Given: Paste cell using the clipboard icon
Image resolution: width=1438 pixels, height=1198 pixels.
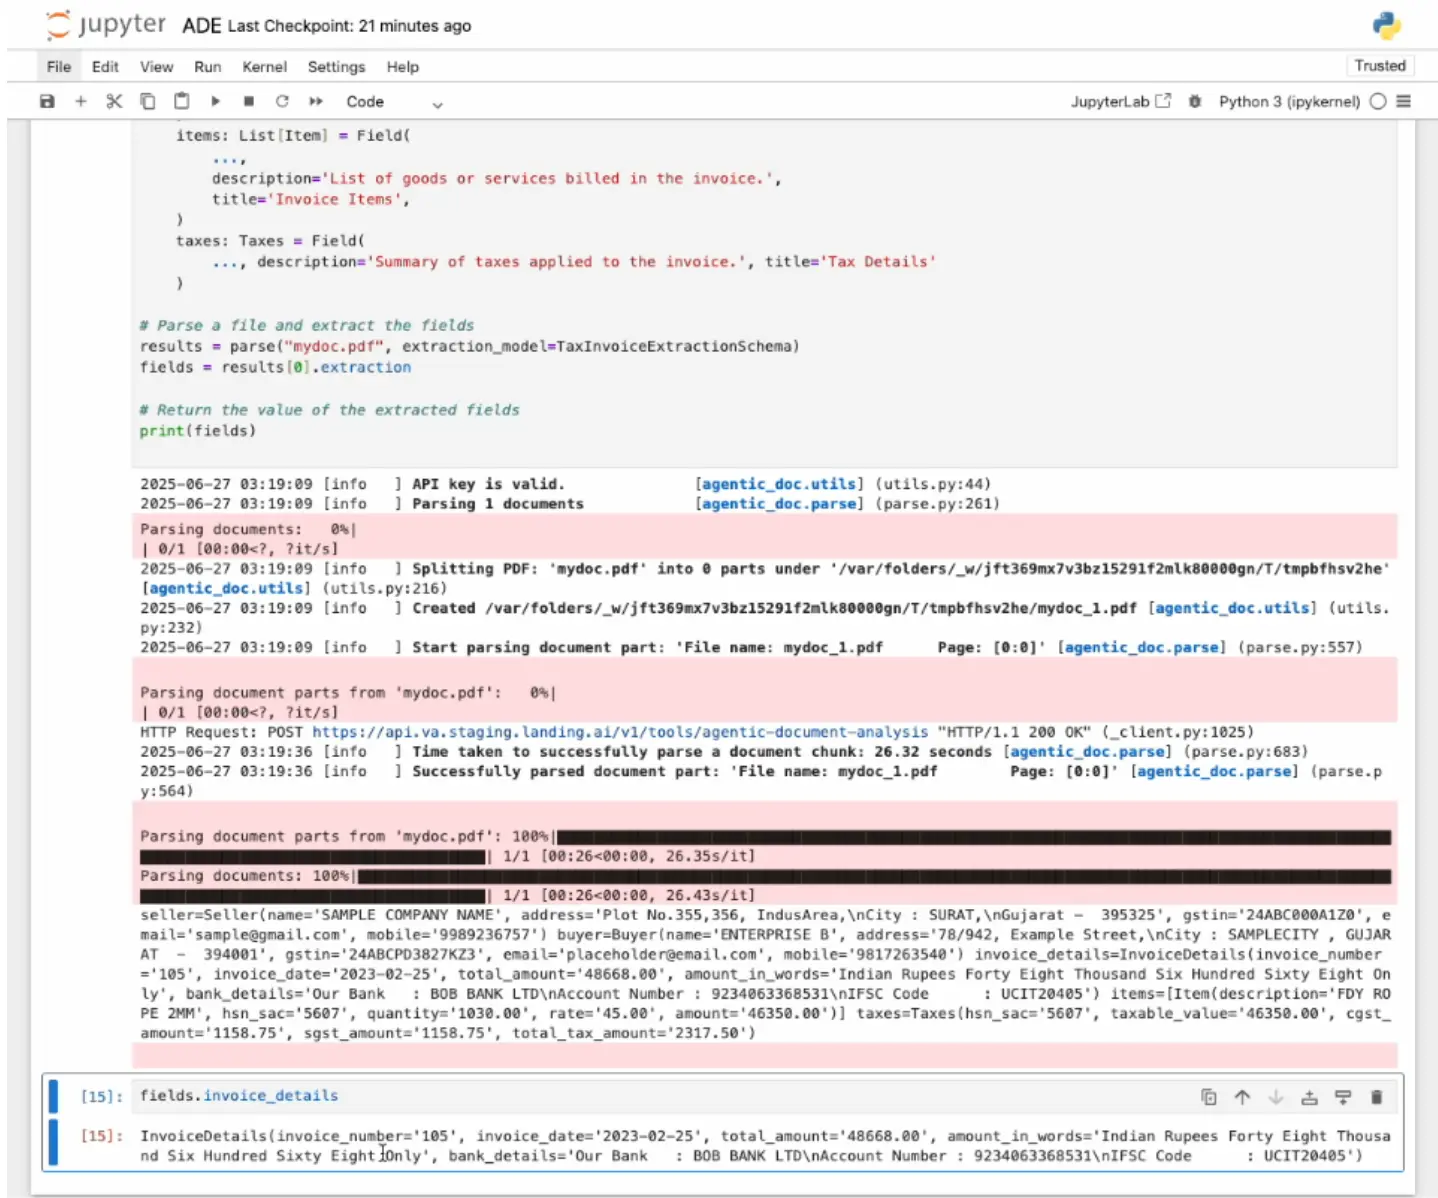Looking at the screenshot, I should coord(181,101).
